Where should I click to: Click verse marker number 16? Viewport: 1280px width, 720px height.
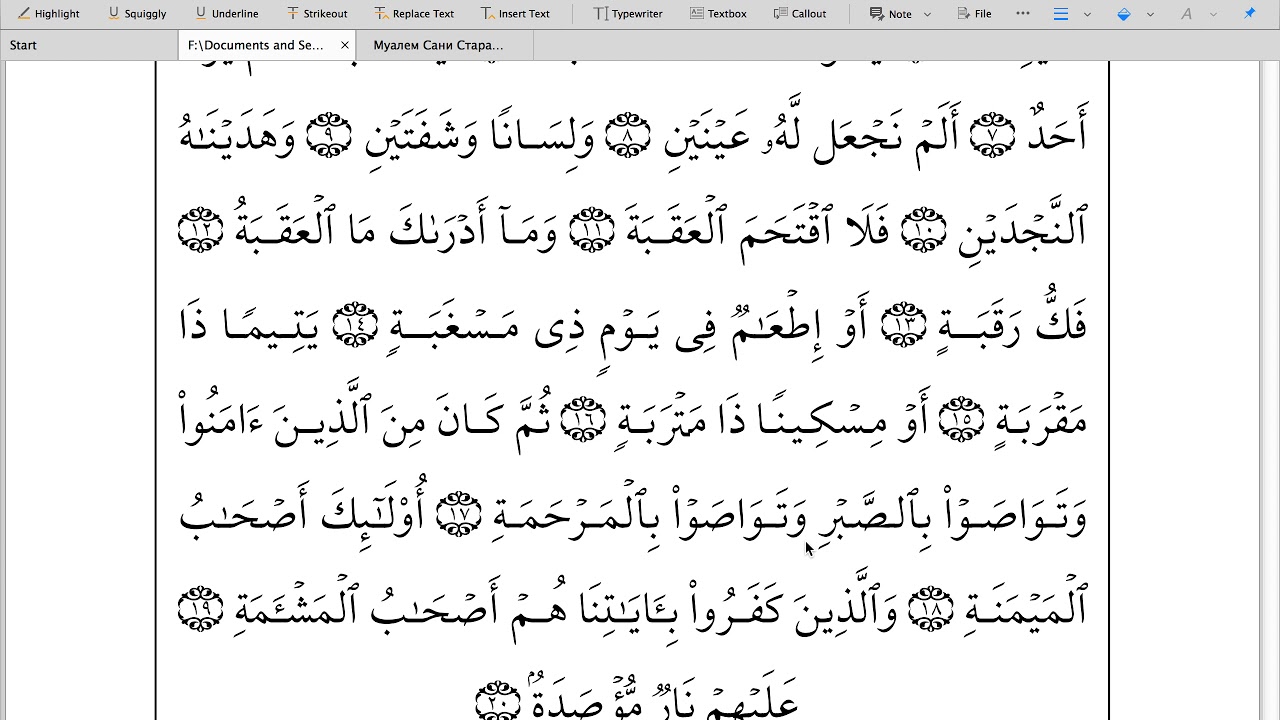coord(584,419)
